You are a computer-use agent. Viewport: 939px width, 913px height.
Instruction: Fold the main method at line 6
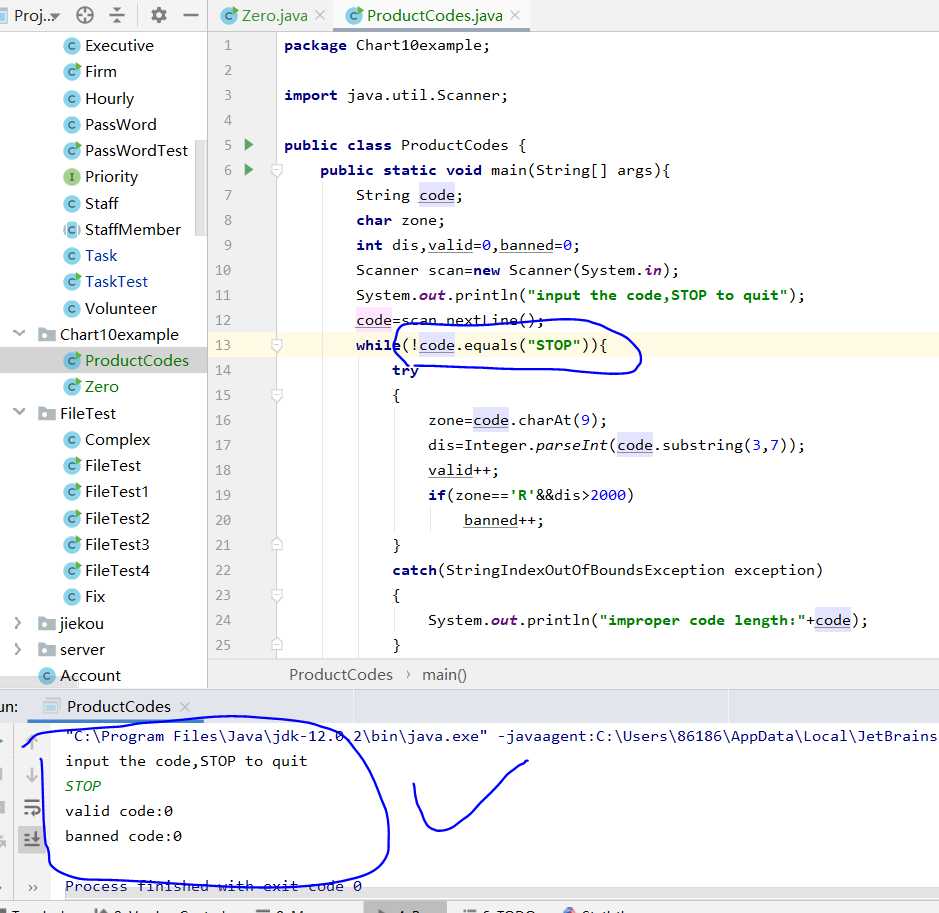point(276,171)
